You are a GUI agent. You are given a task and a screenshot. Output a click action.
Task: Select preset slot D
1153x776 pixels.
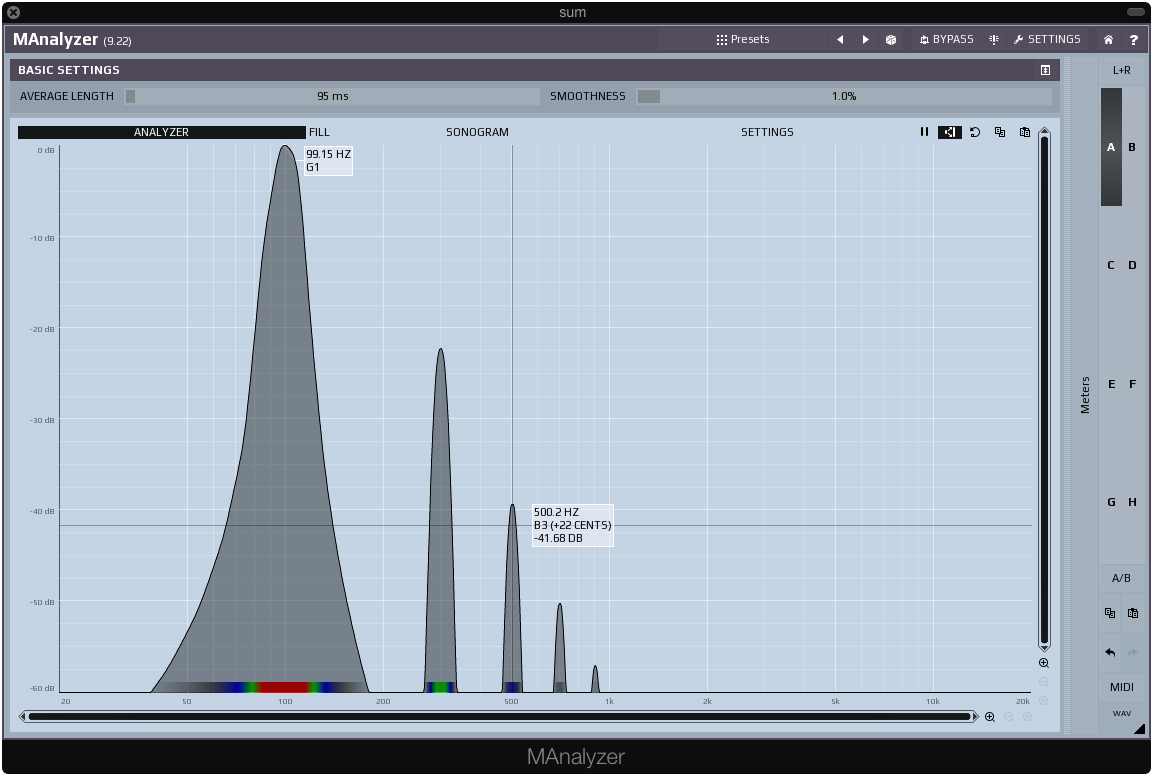point(1132,265)
